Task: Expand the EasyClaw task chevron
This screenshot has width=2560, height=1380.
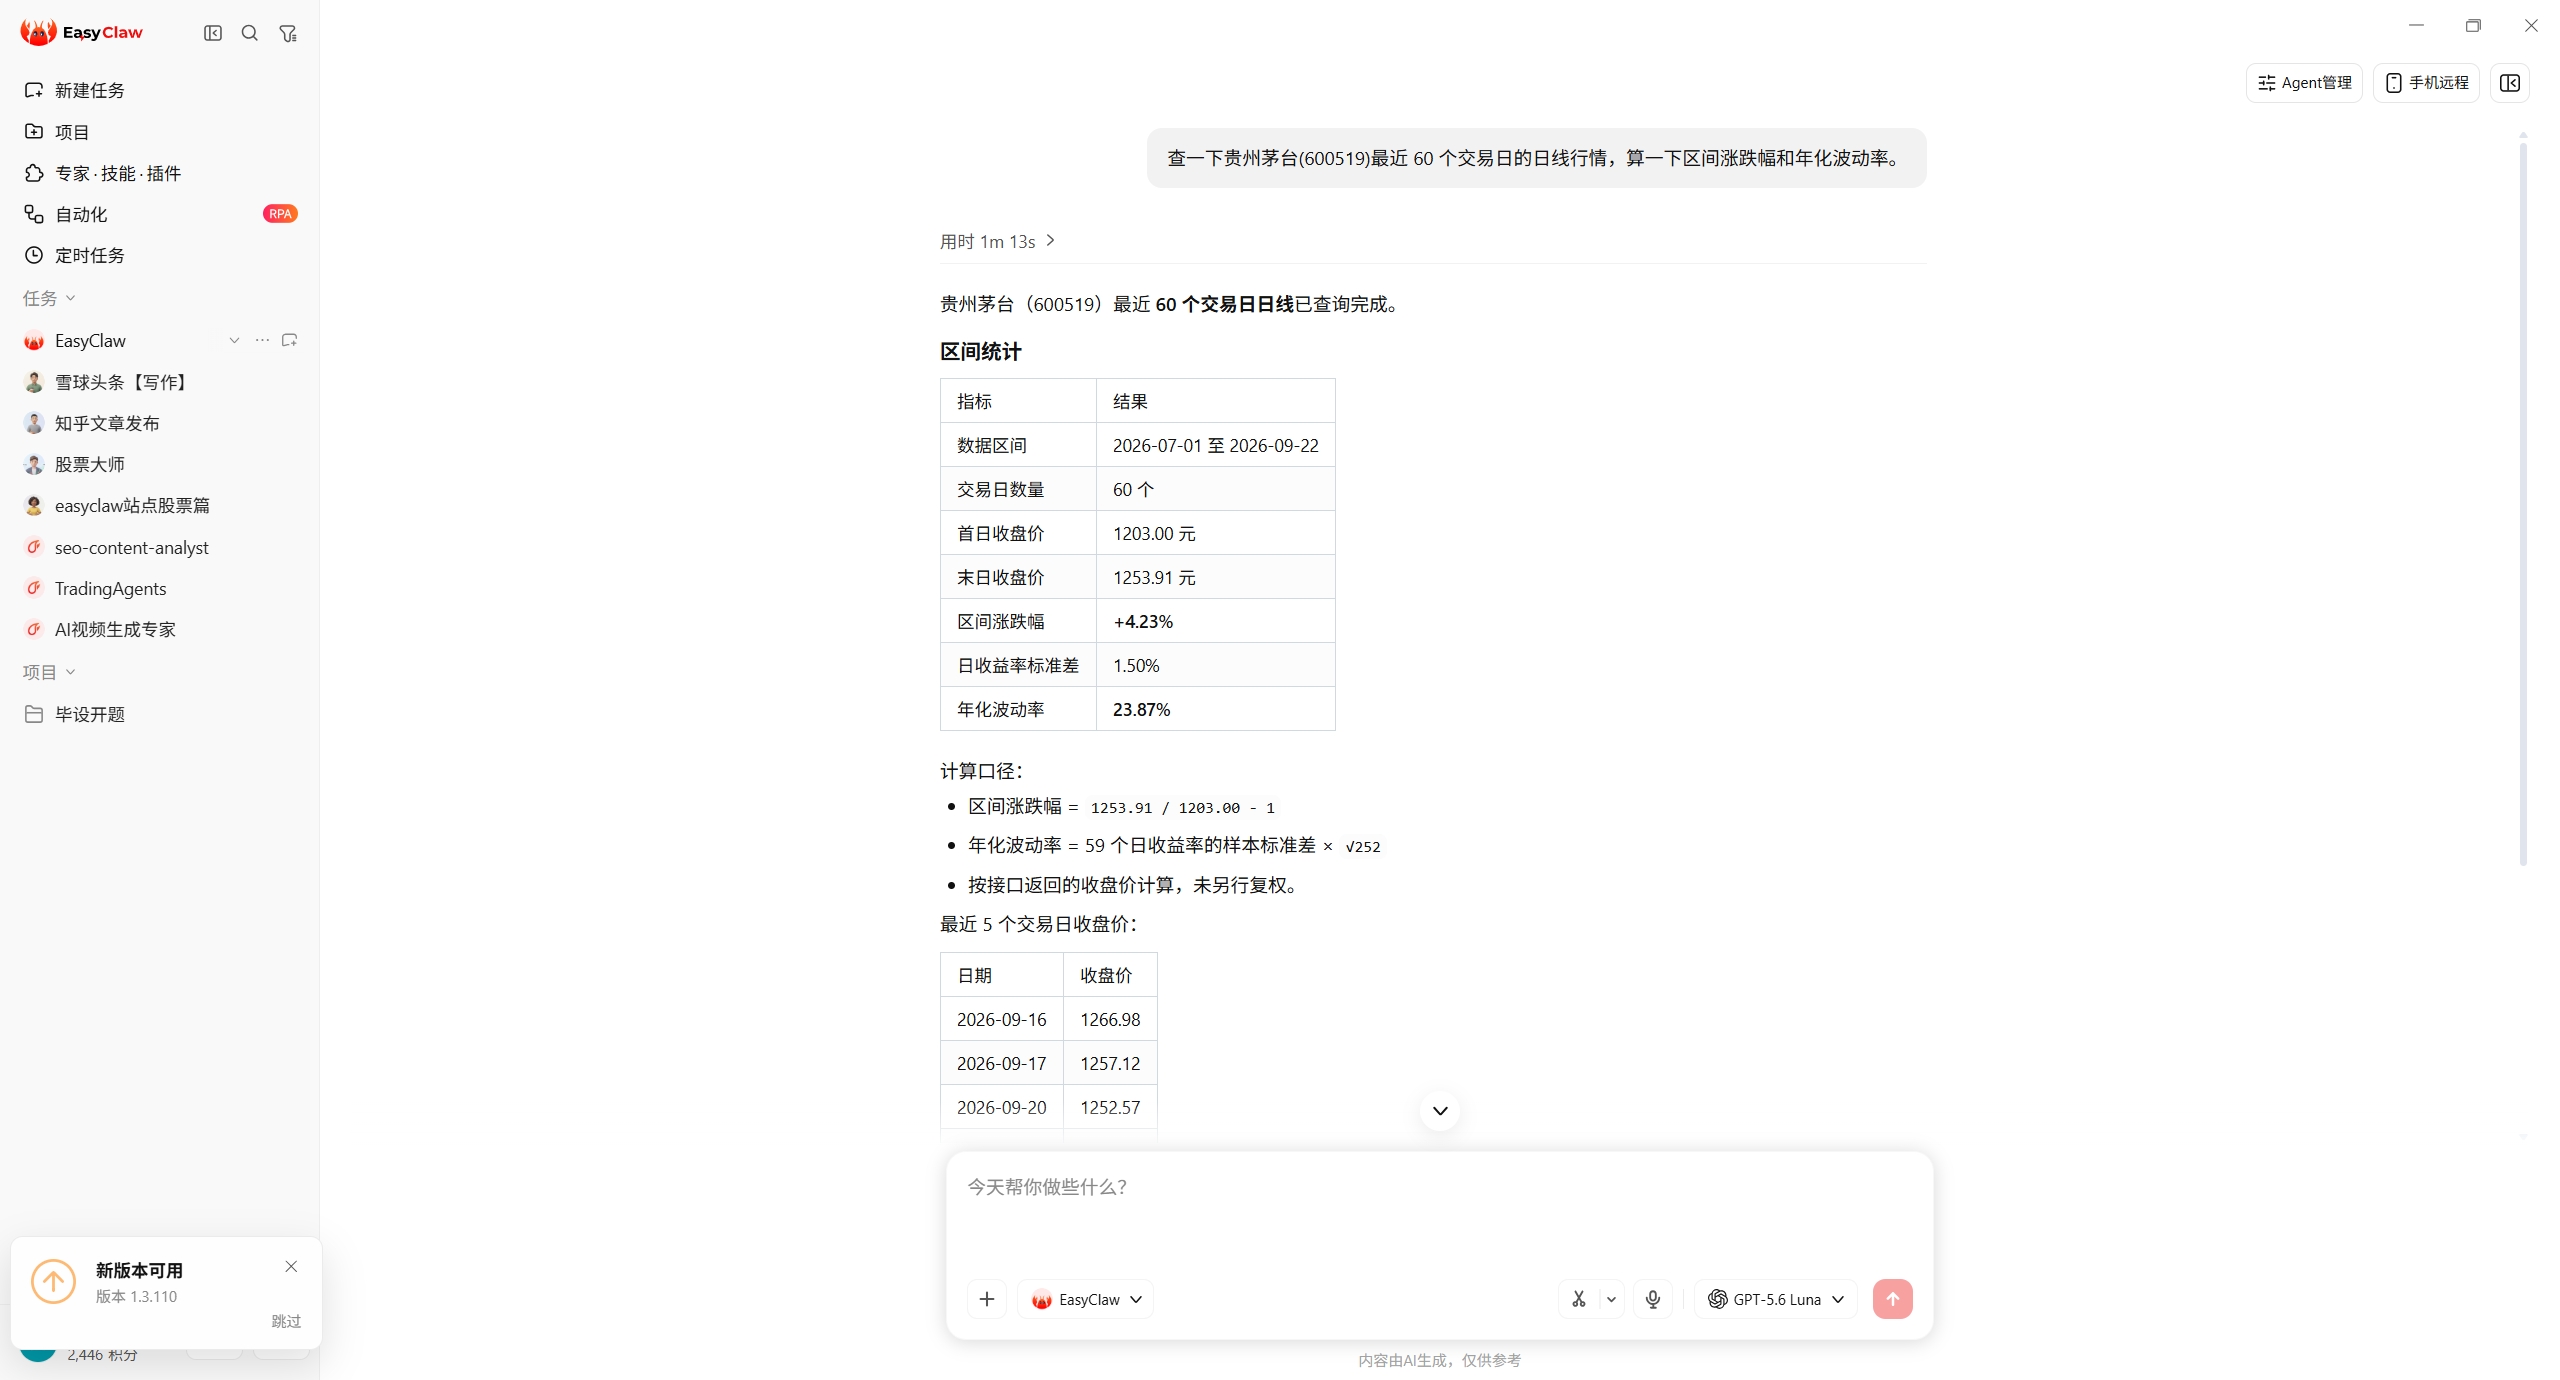Action: tap(234, 340)
